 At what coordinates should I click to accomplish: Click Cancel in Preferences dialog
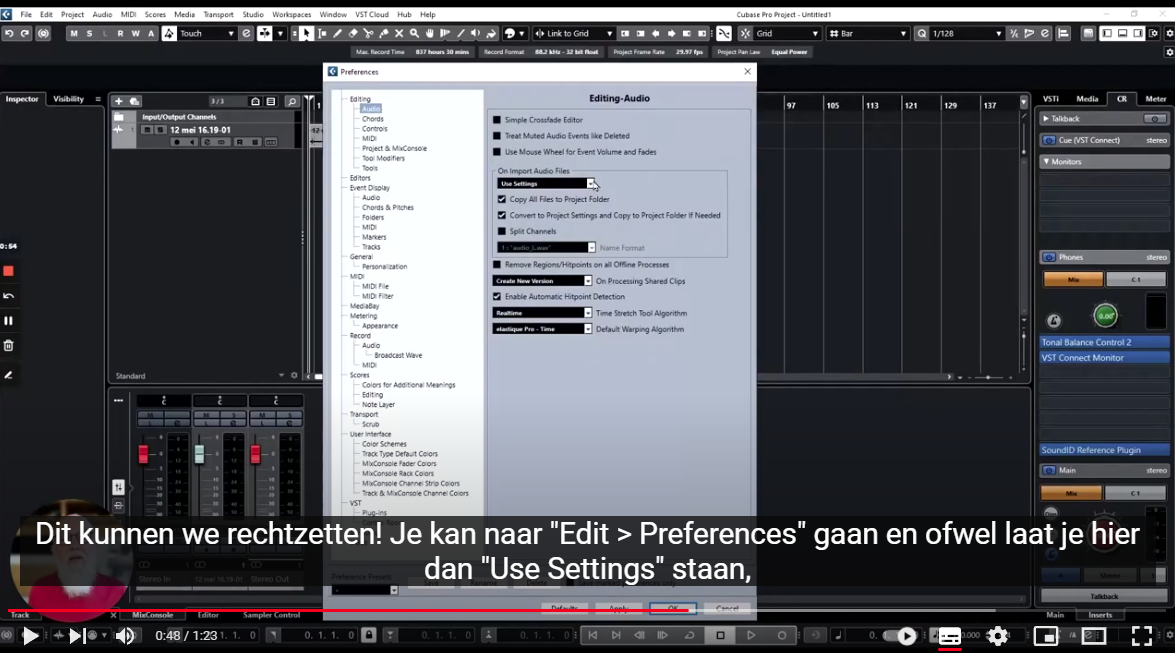tap(727, 608)
